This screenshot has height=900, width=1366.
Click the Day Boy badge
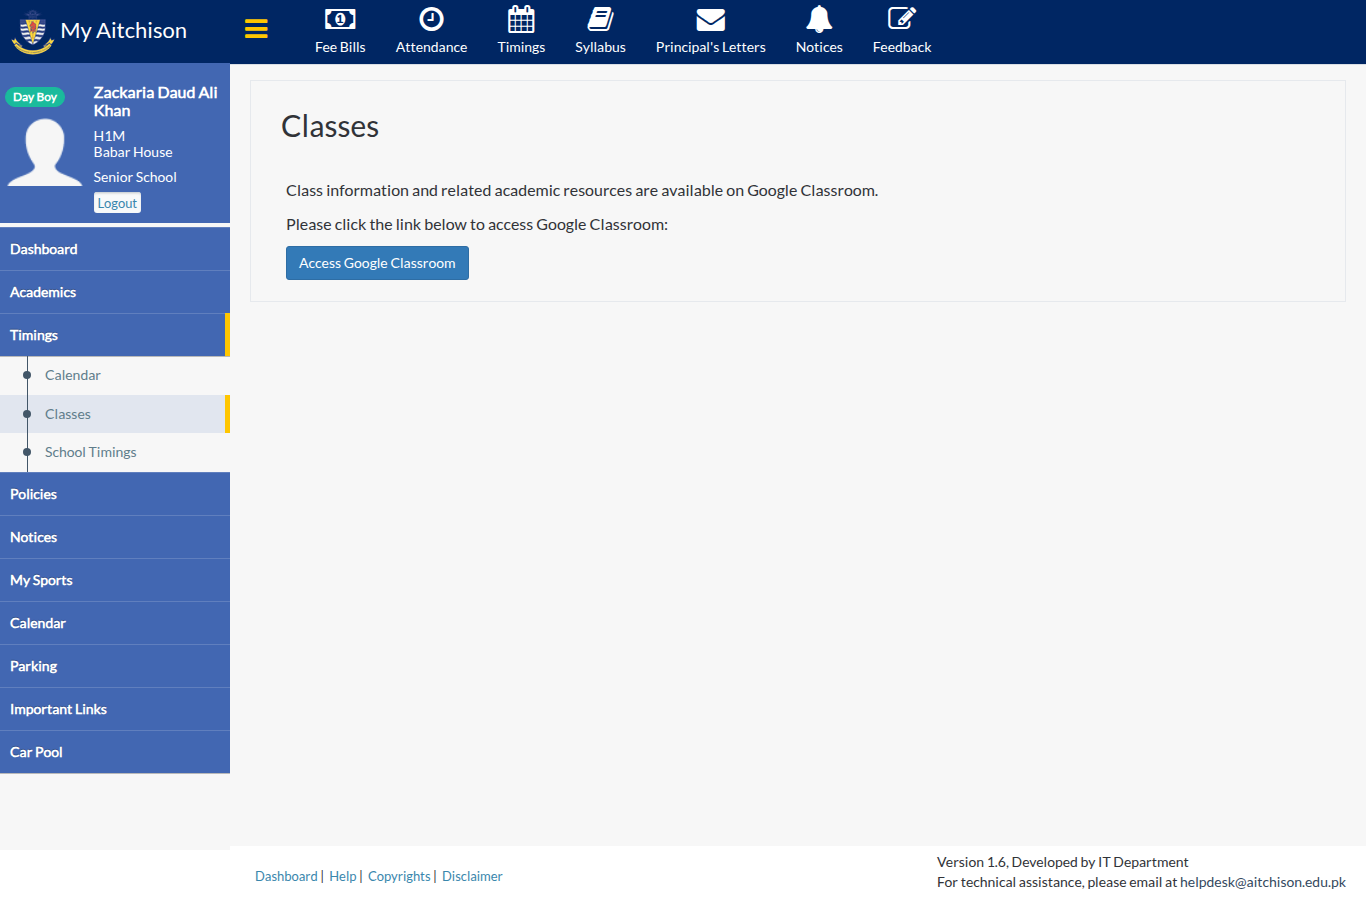[x=35, y=97]
